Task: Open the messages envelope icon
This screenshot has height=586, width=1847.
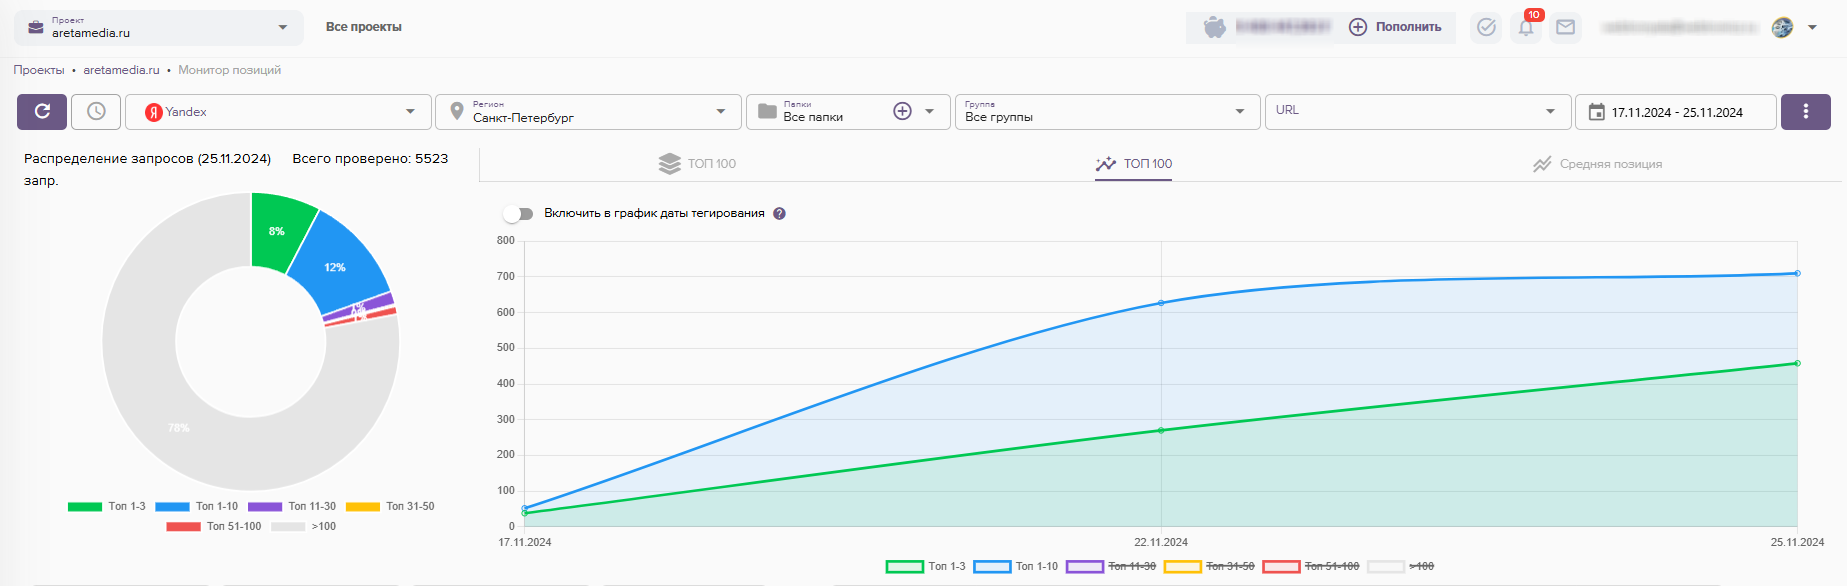Action: tap(1566, 28)
